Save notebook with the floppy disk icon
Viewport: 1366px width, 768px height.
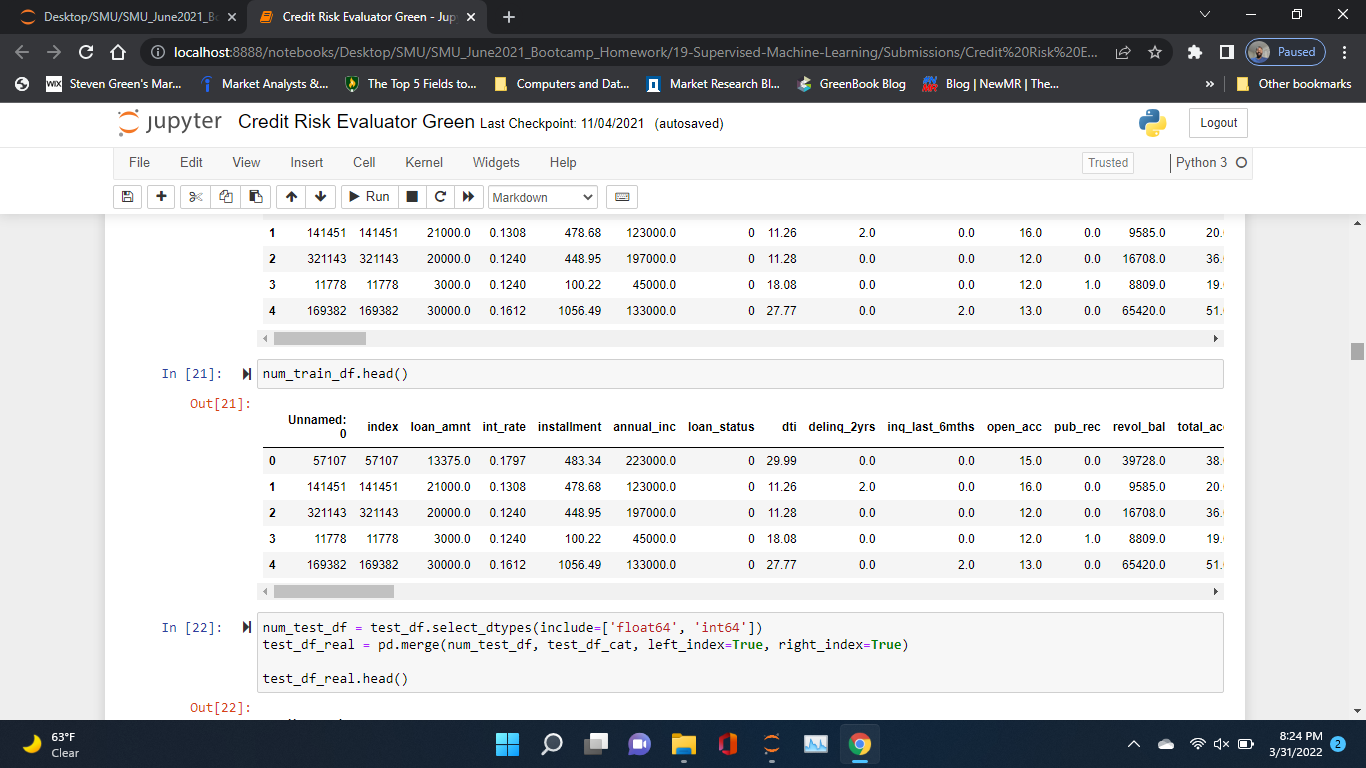[x=127, y=197]
